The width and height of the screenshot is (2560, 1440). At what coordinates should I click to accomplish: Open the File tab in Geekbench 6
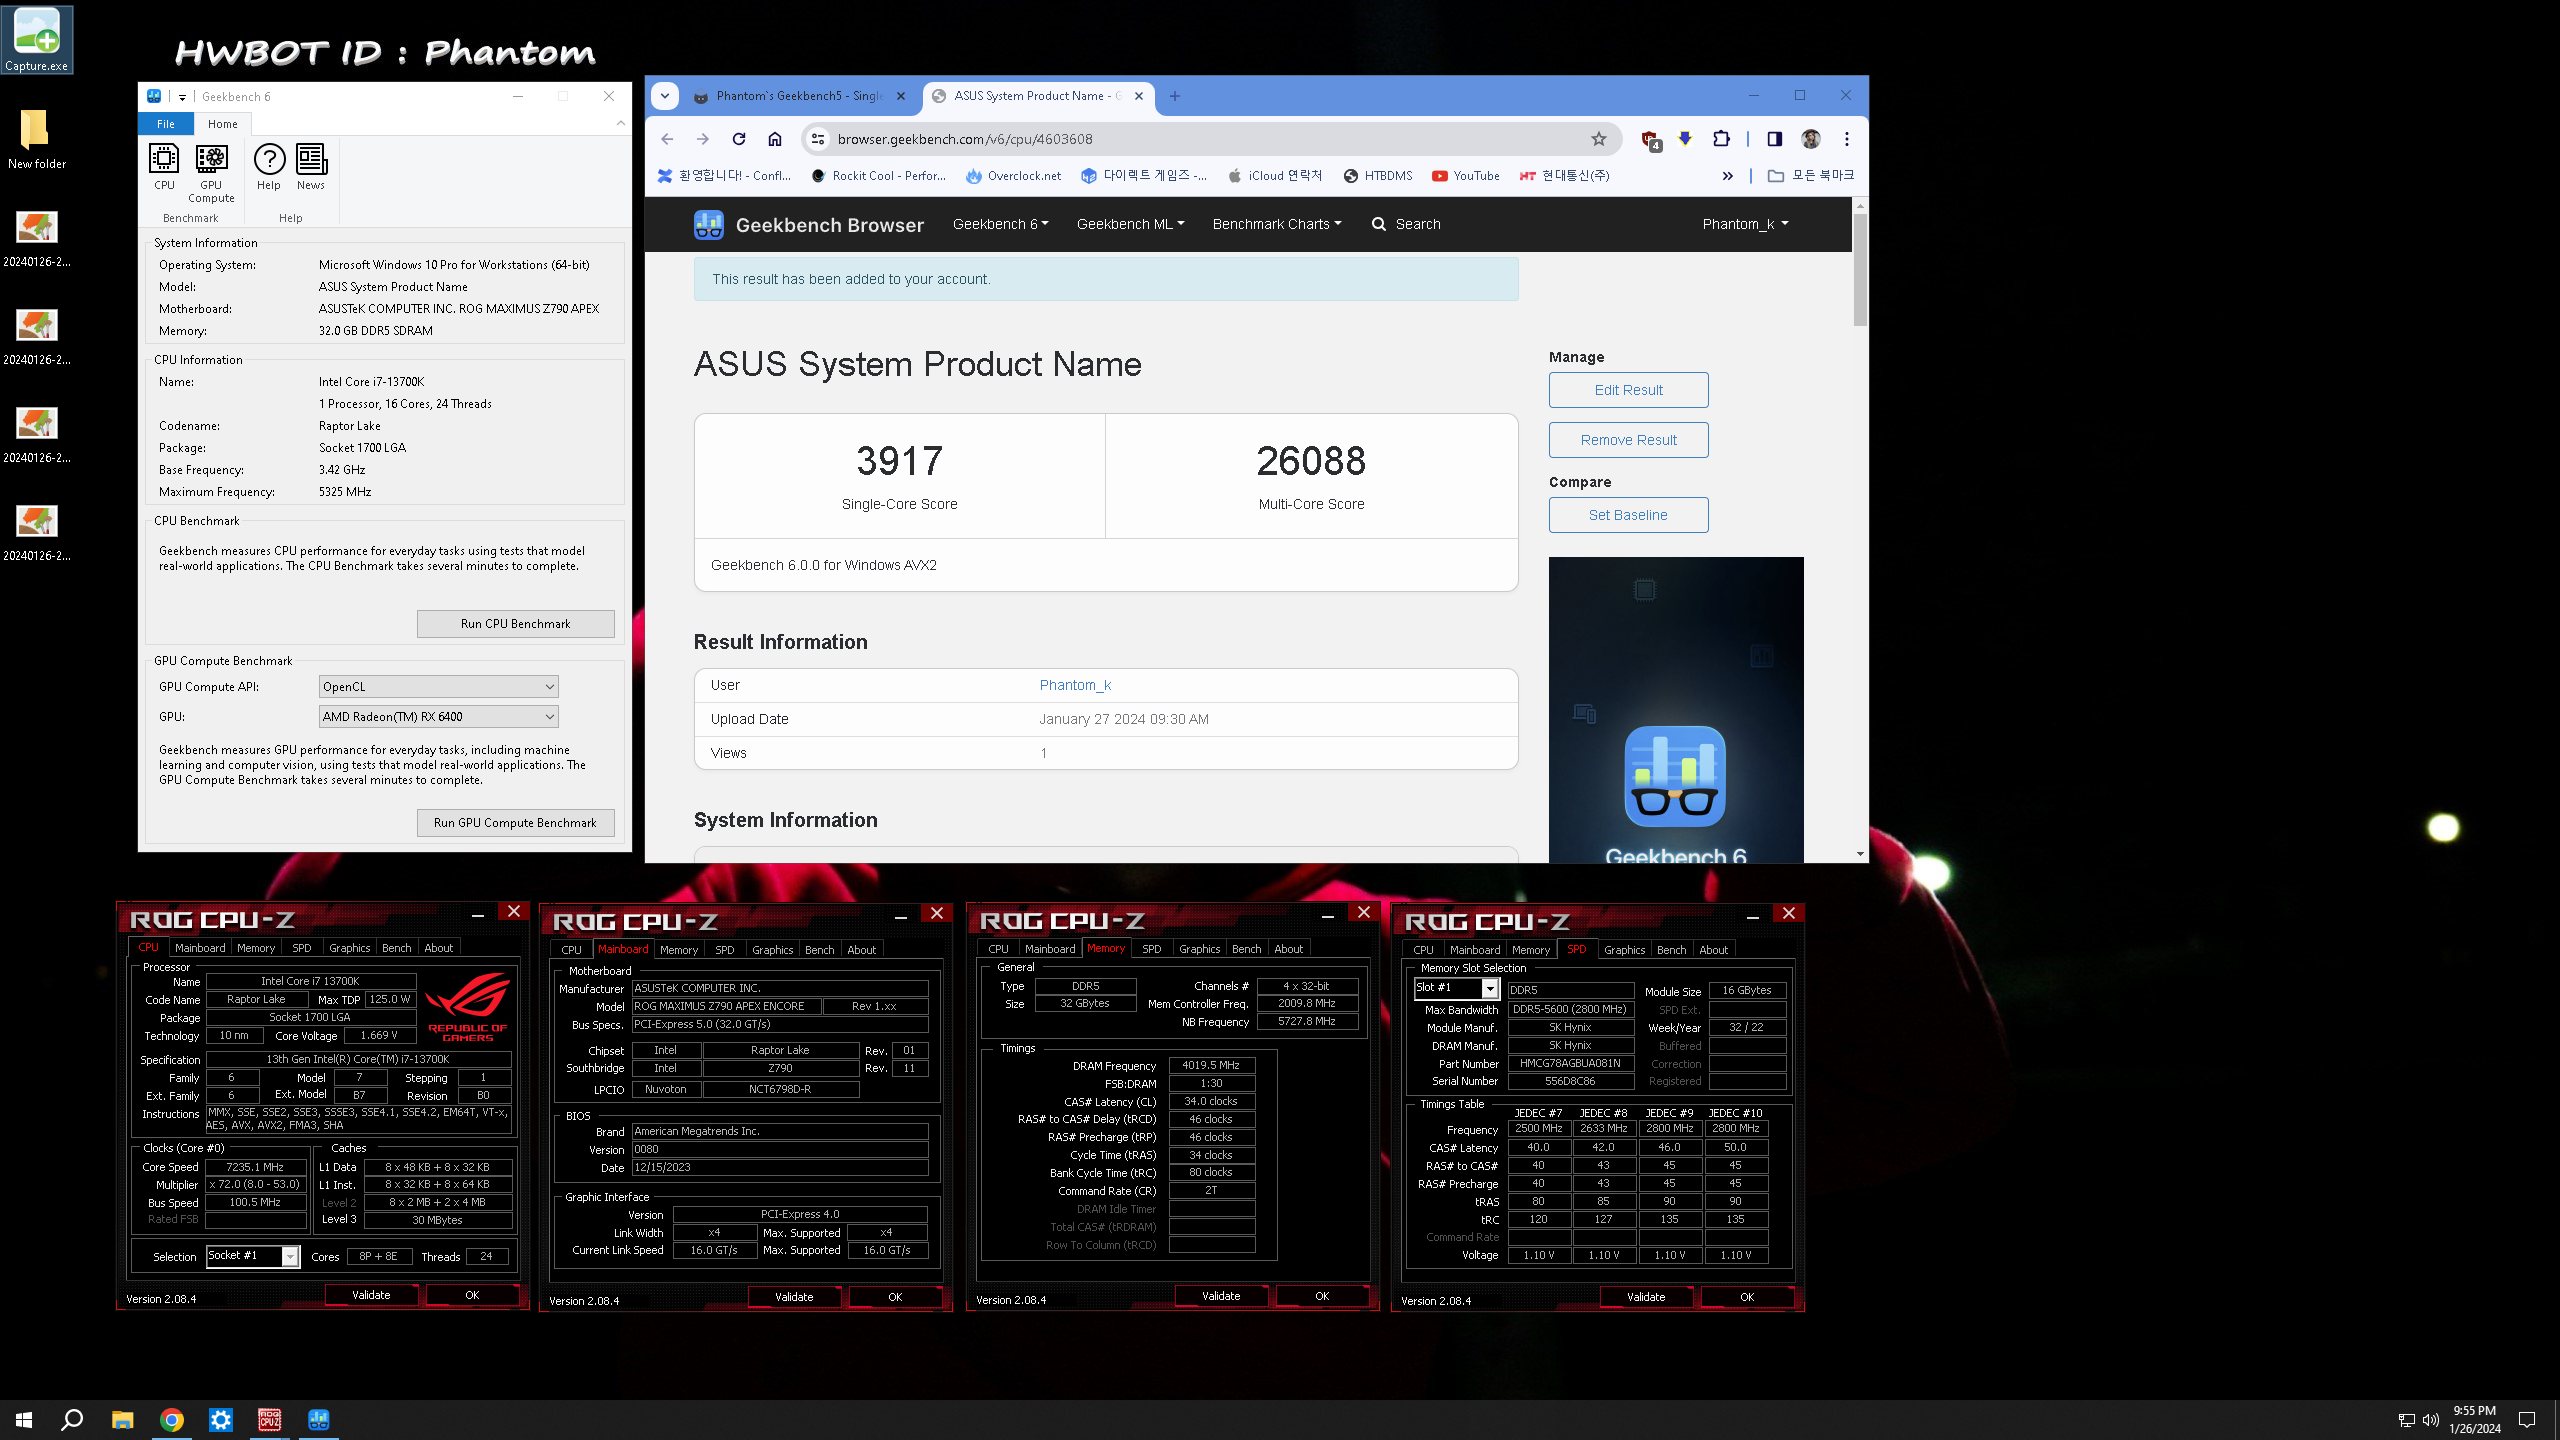[x=166, y=124]
